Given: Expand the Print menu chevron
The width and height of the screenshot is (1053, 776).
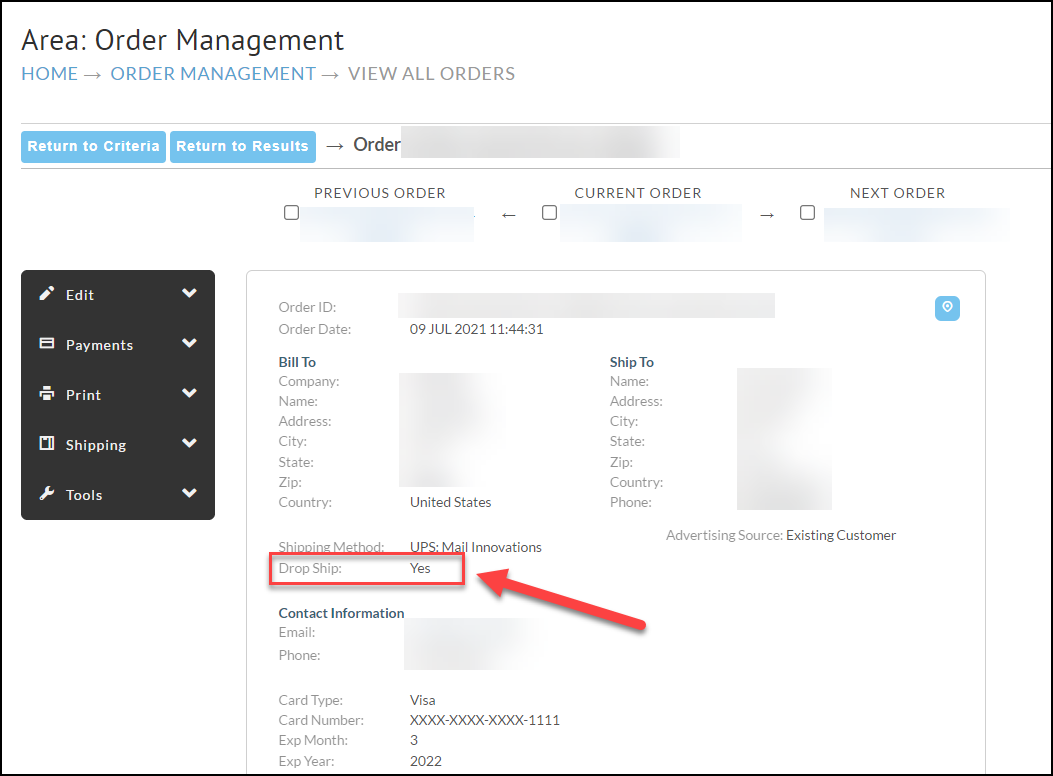Looking at the screenshot, I should point(189,393).
